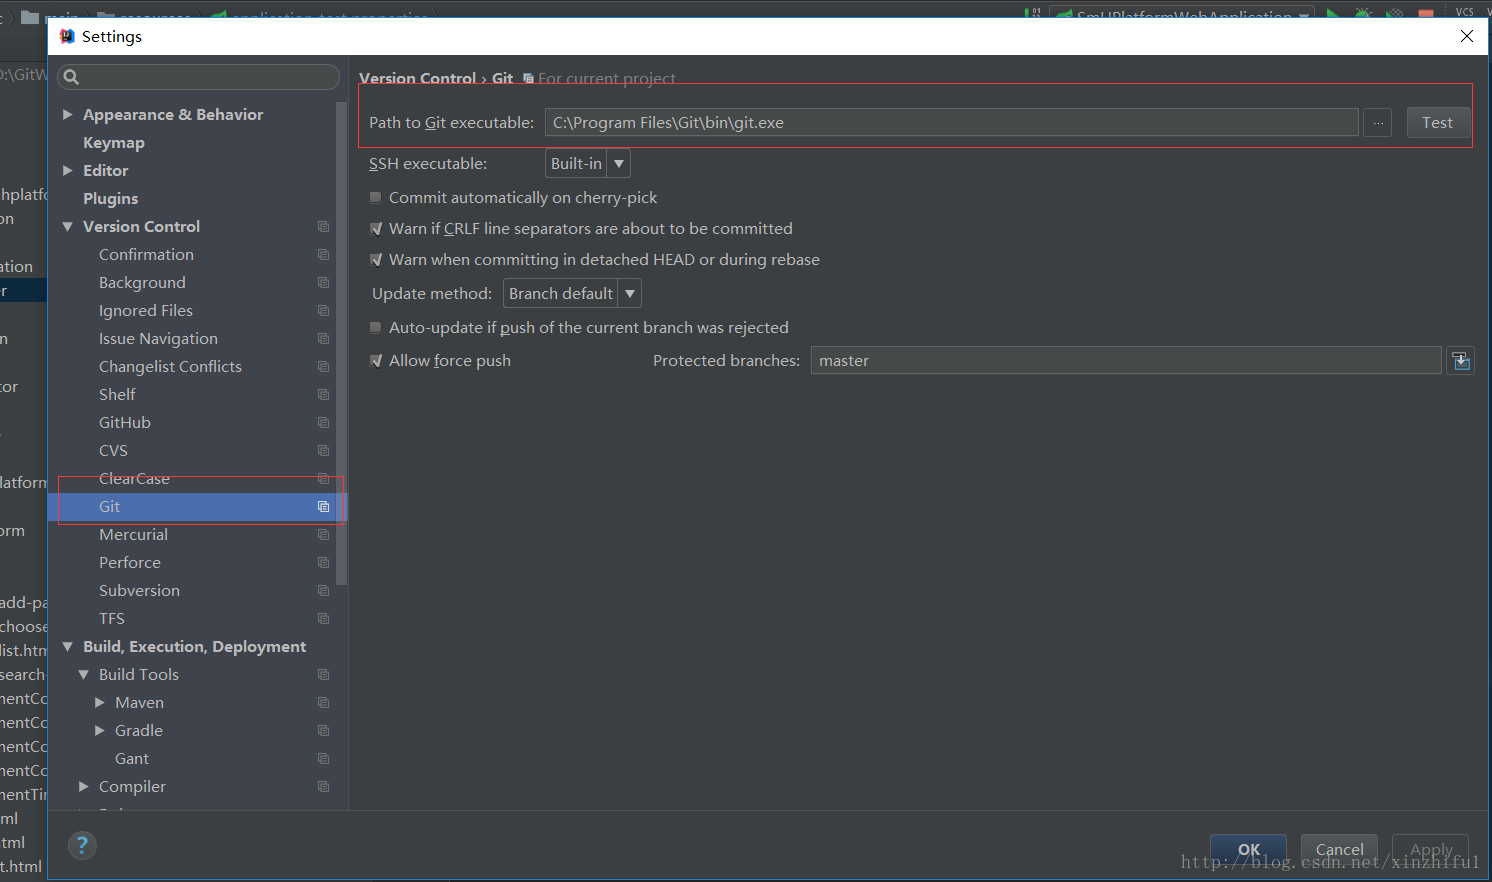Select Plugins in settings tree
This screenshot has height=882, width=1492.
[x=111, y=199]
